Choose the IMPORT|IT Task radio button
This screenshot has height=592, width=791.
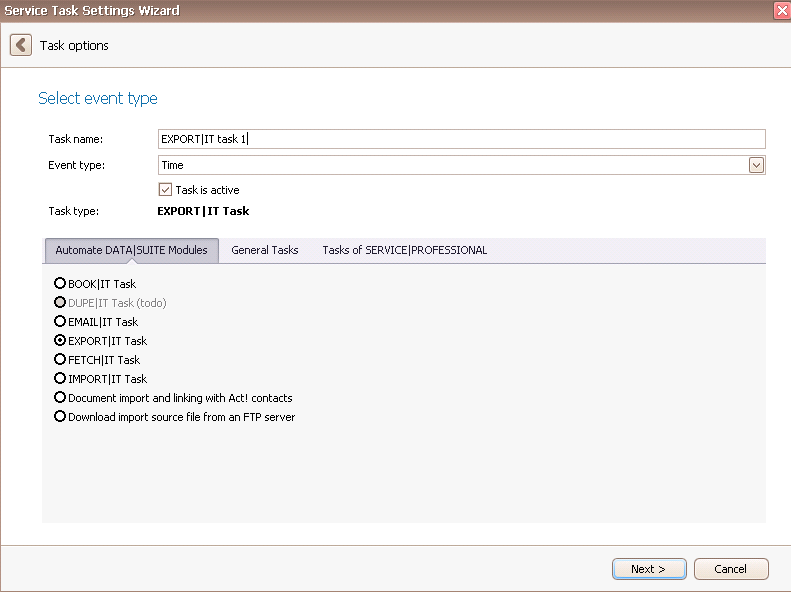click(60, 378)
